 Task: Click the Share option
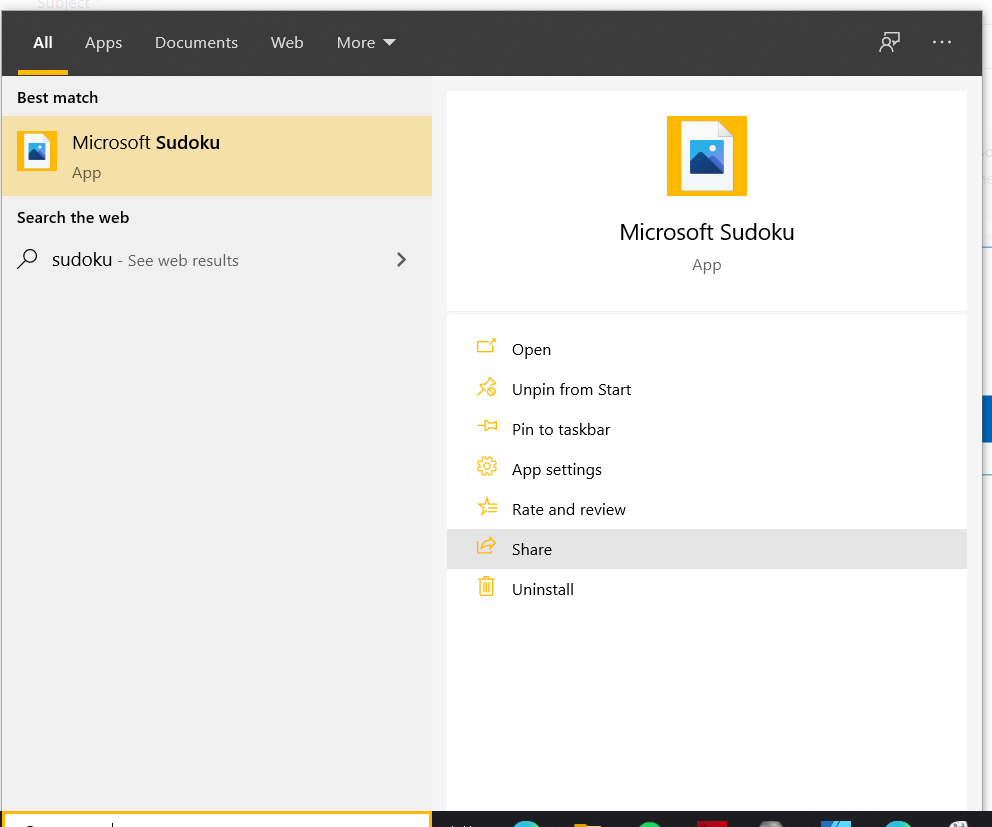coord(707,549)
